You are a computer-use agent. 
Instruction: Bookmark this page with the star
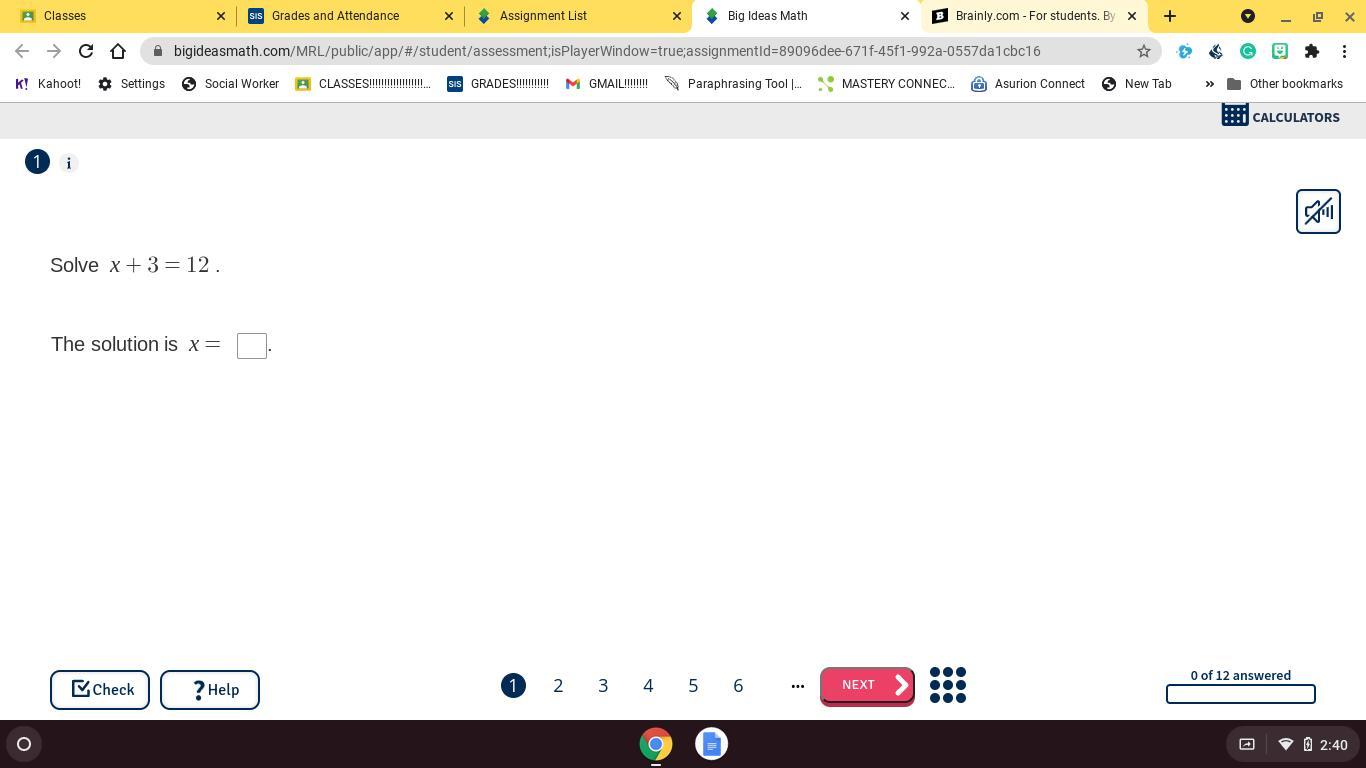[x=1144, y=51]
